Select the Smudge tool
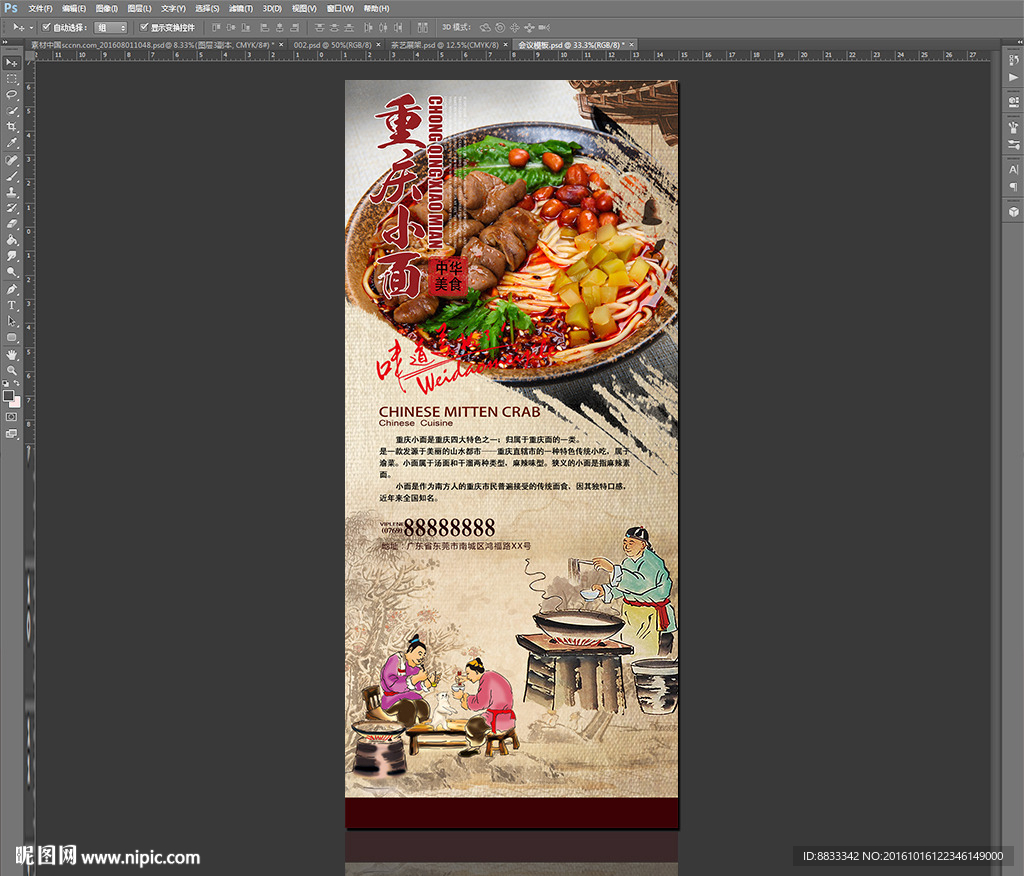Screen dimensions: 1024x876 tap(12, 256)
